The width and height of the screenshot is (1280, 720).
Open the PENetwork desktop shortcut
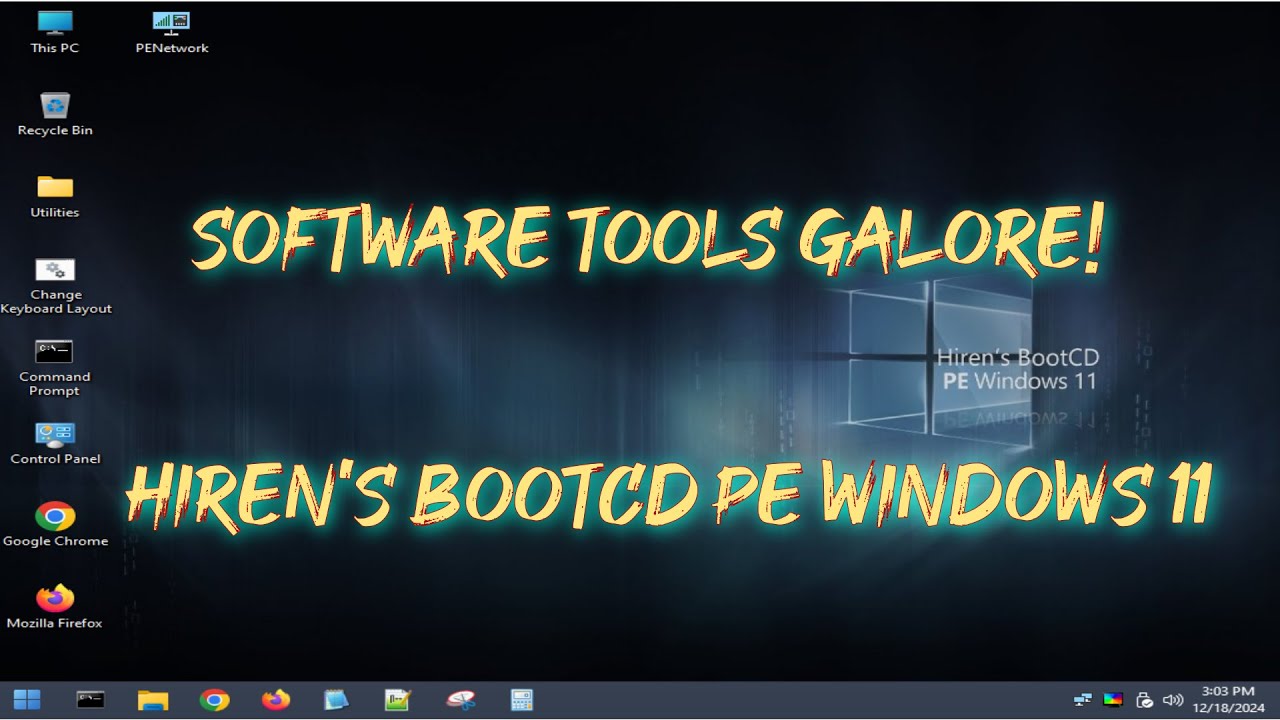tap(172, 31)
